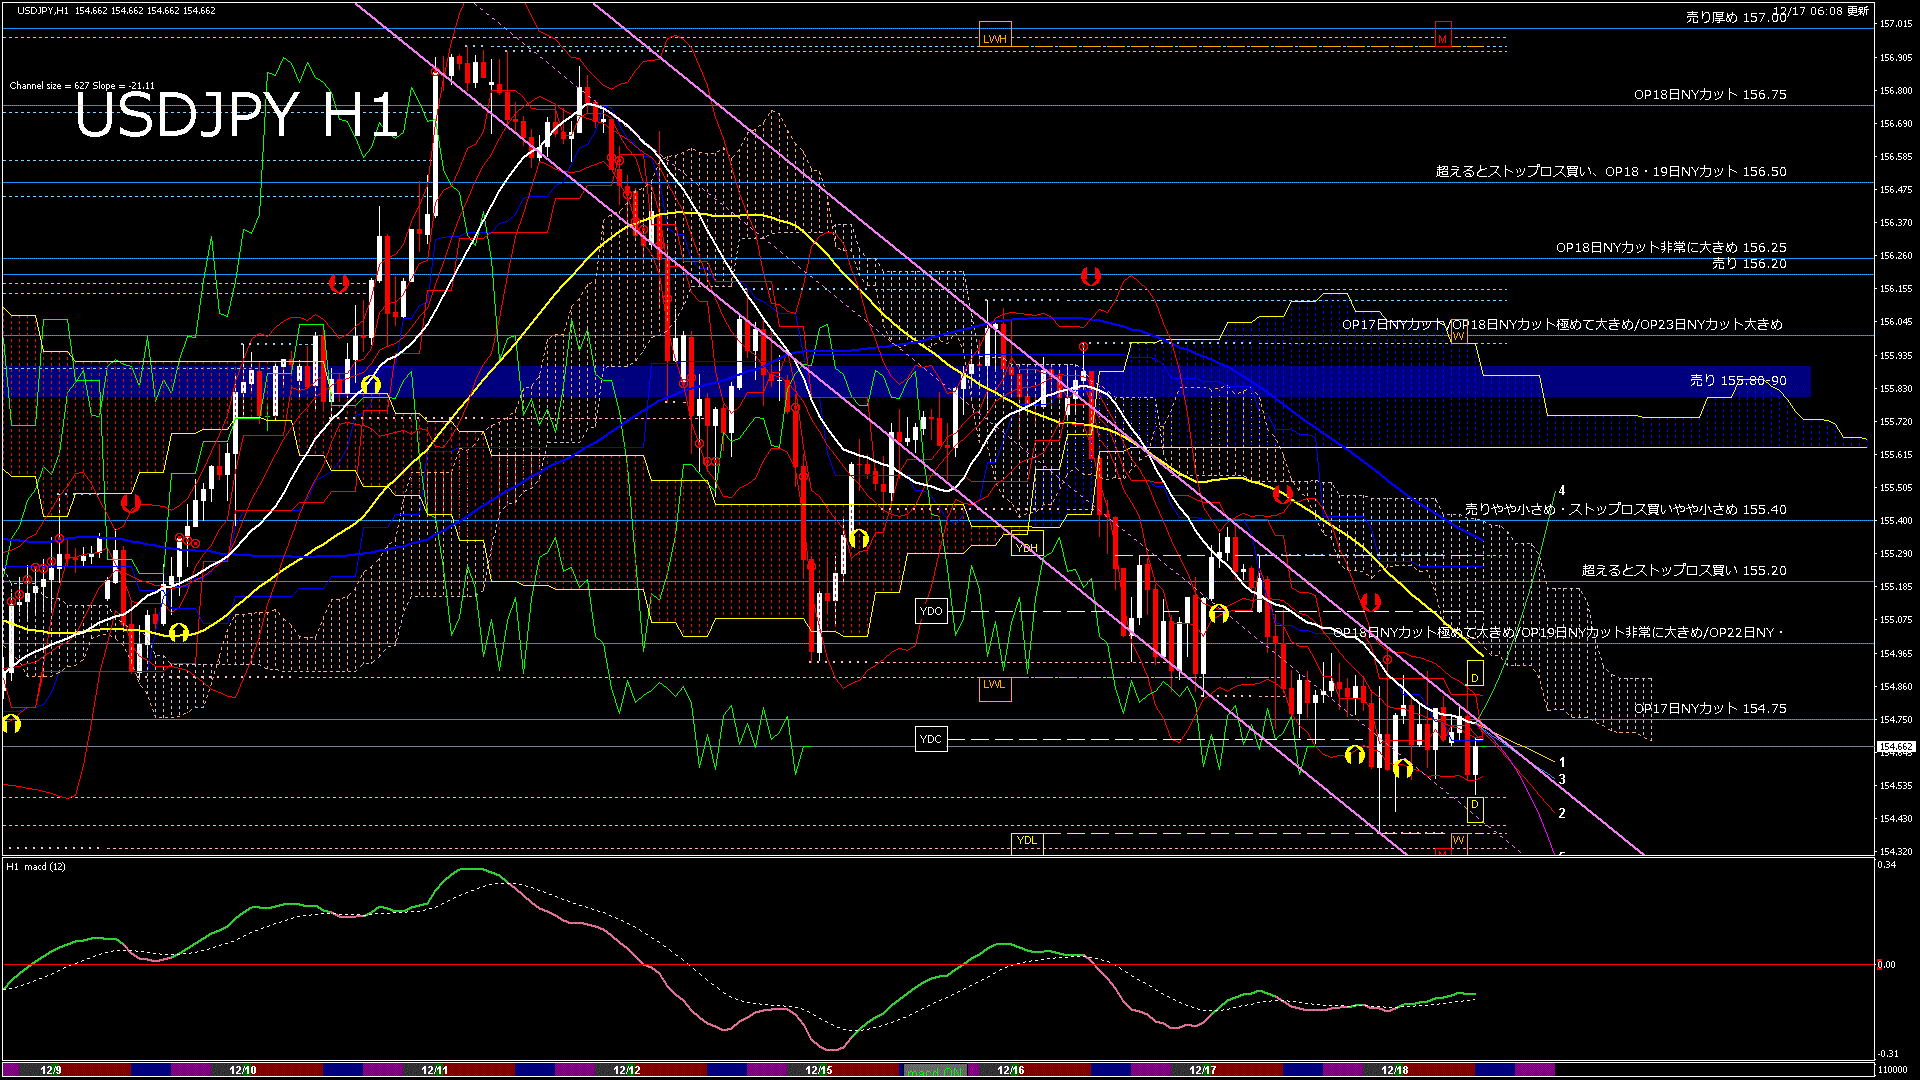Click the OP17日NYカット 154.75 label
The image size is (1920, 1080).
click(x=1710, y=708)
